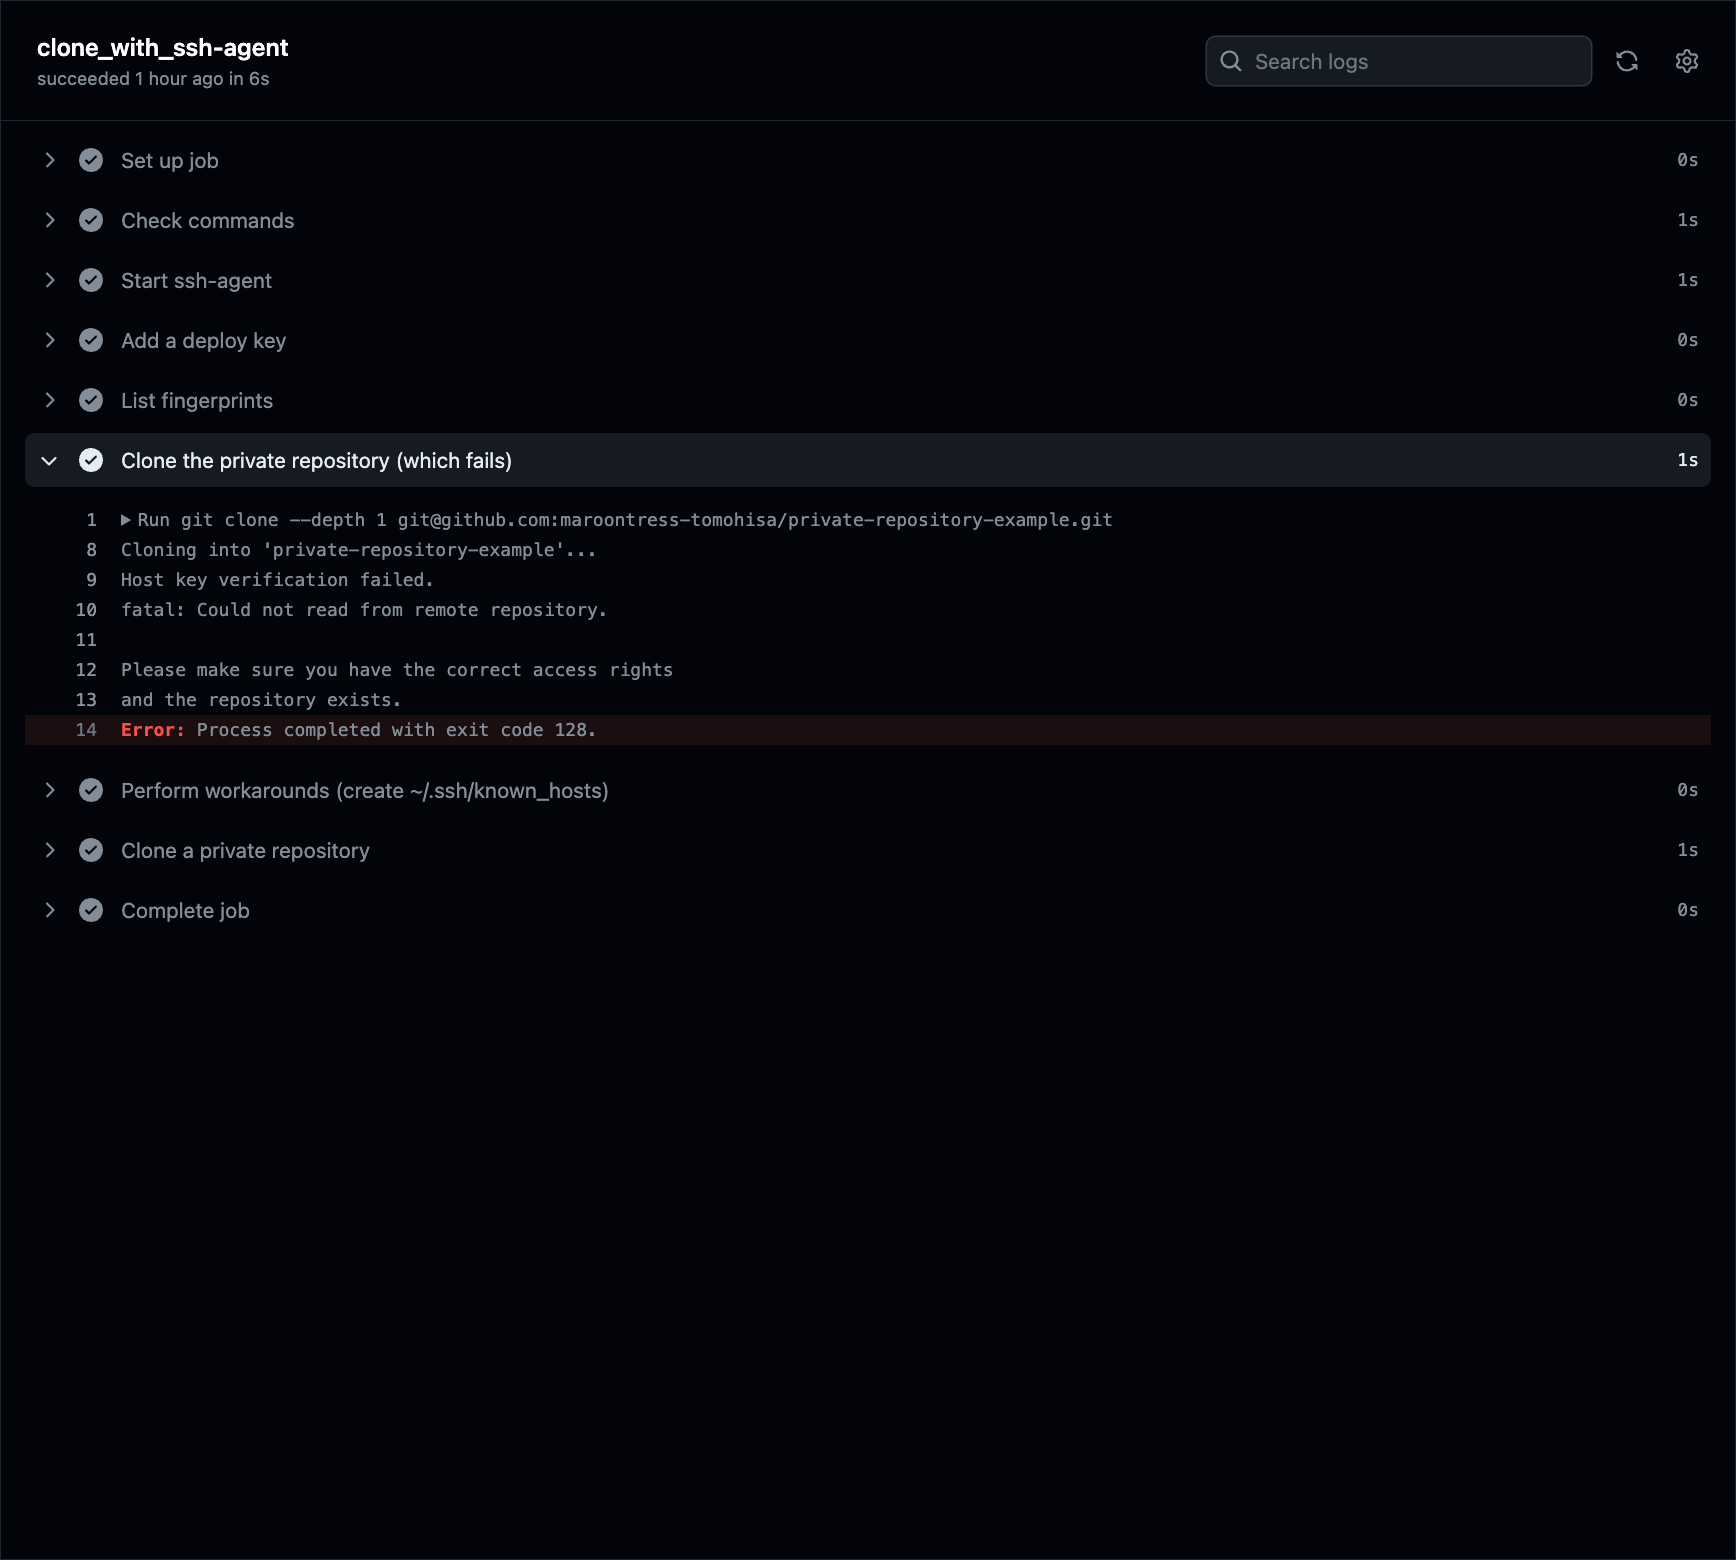This screenshot has height=1560, width=1736.
Task: Click success checkmark beside Start ssh-agent
Action: click(91, 280)
